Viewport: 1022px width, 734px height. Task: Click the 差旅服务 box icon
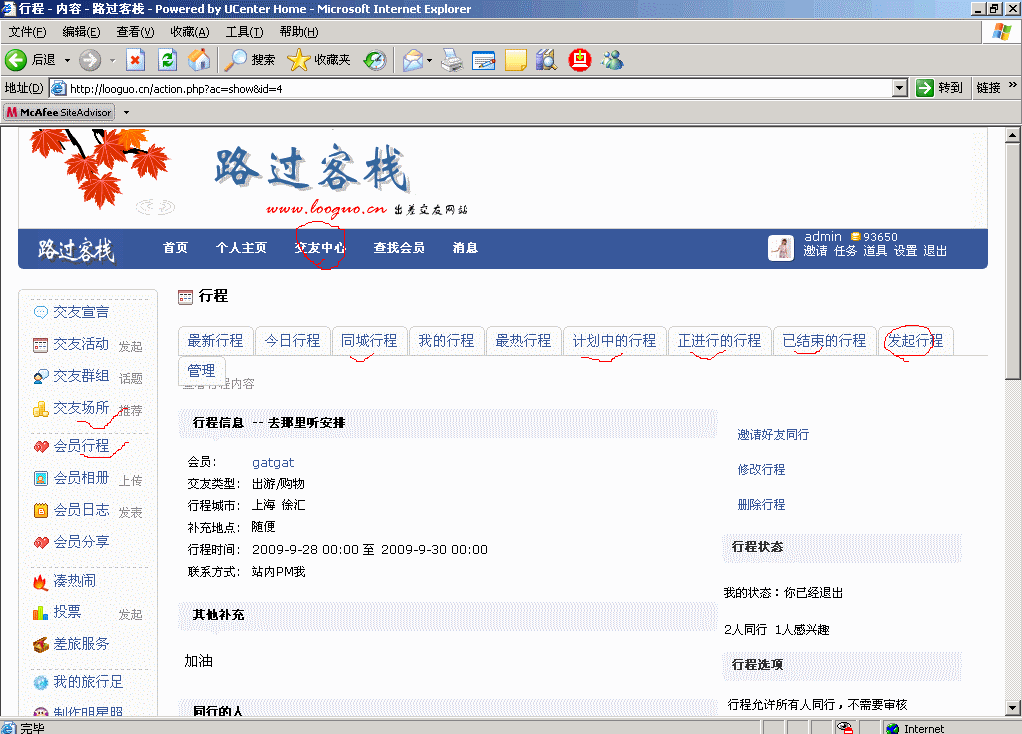pyautogui.click(x=40, y=645)
